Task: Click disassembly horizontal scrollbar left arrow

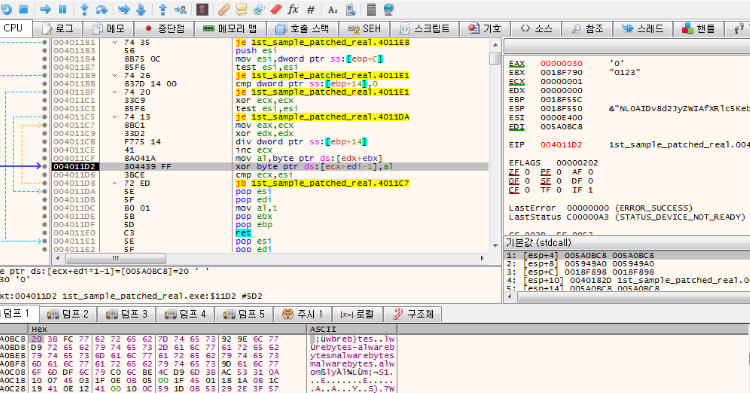Action: (x=58, y=258)
